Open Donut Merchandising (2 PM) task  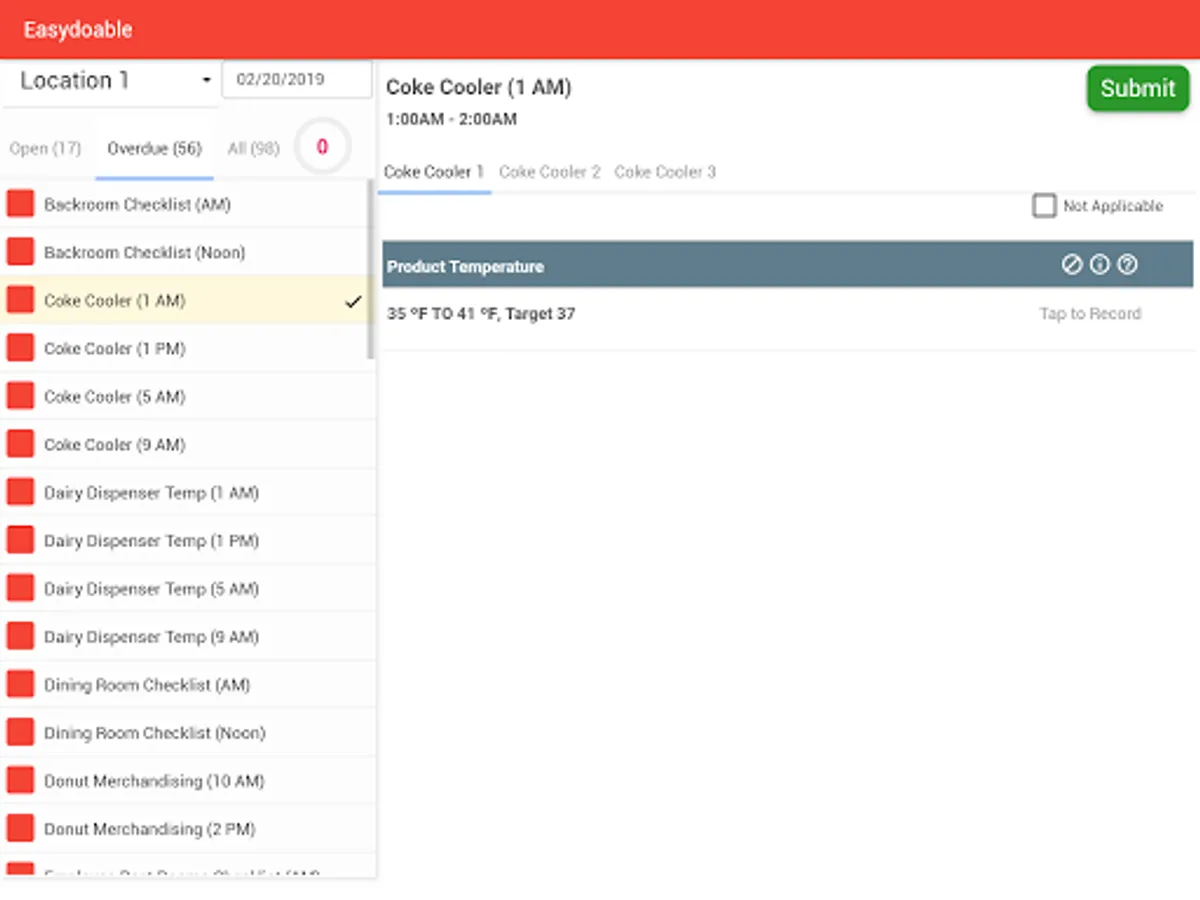tap(188, 828)
